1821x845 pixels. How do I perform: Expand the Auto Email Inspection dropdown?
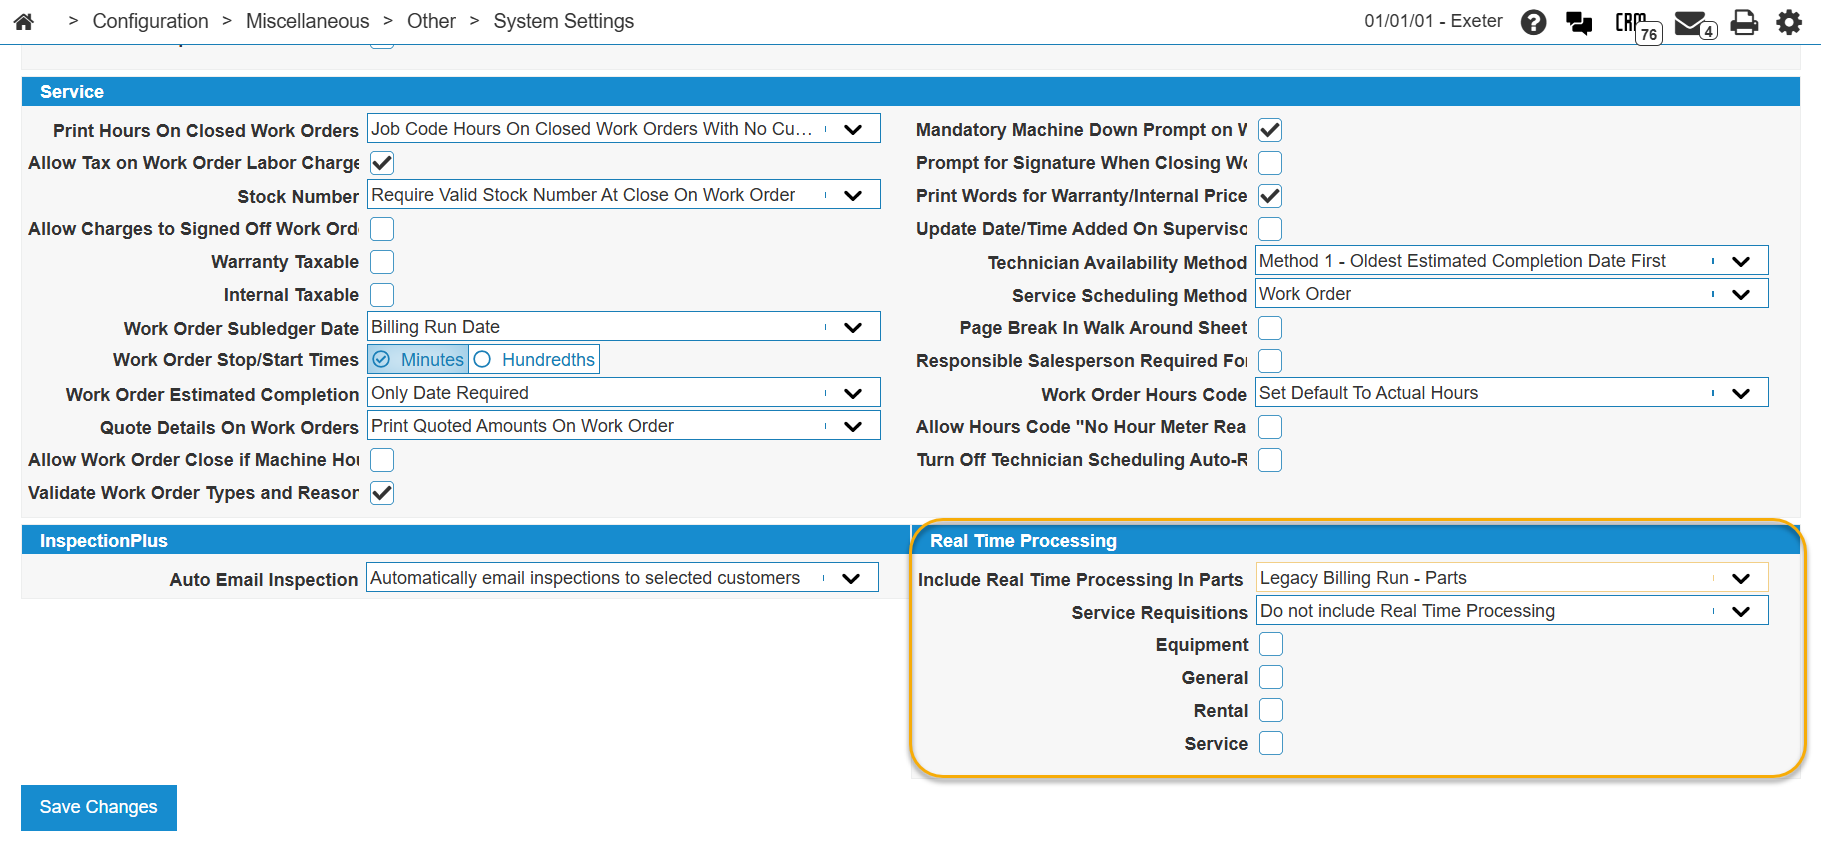[850, 578]
